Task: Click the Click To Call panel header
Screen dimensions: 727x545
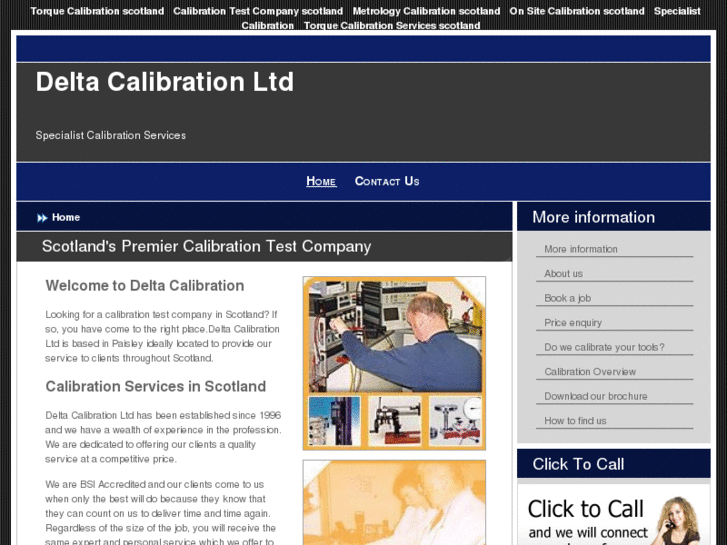Action: [613, 463]
